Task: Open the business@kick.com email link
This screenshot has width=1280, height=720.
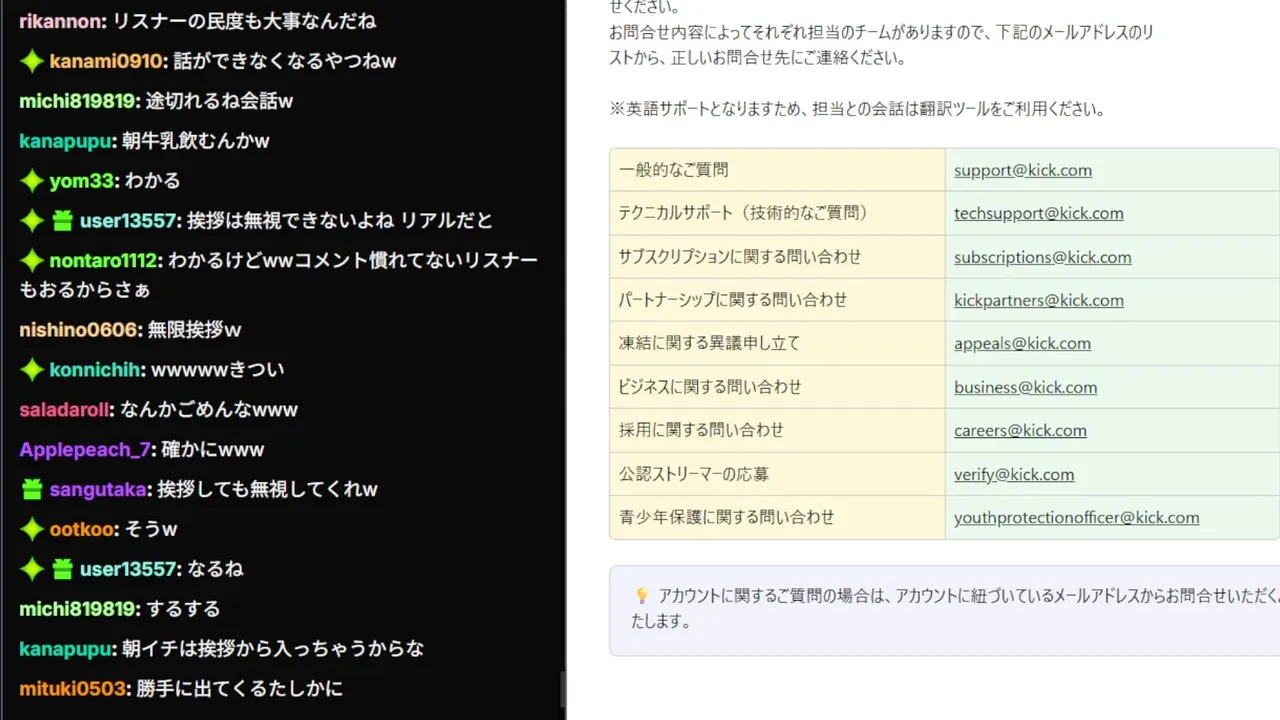Action: point(1025,387)
